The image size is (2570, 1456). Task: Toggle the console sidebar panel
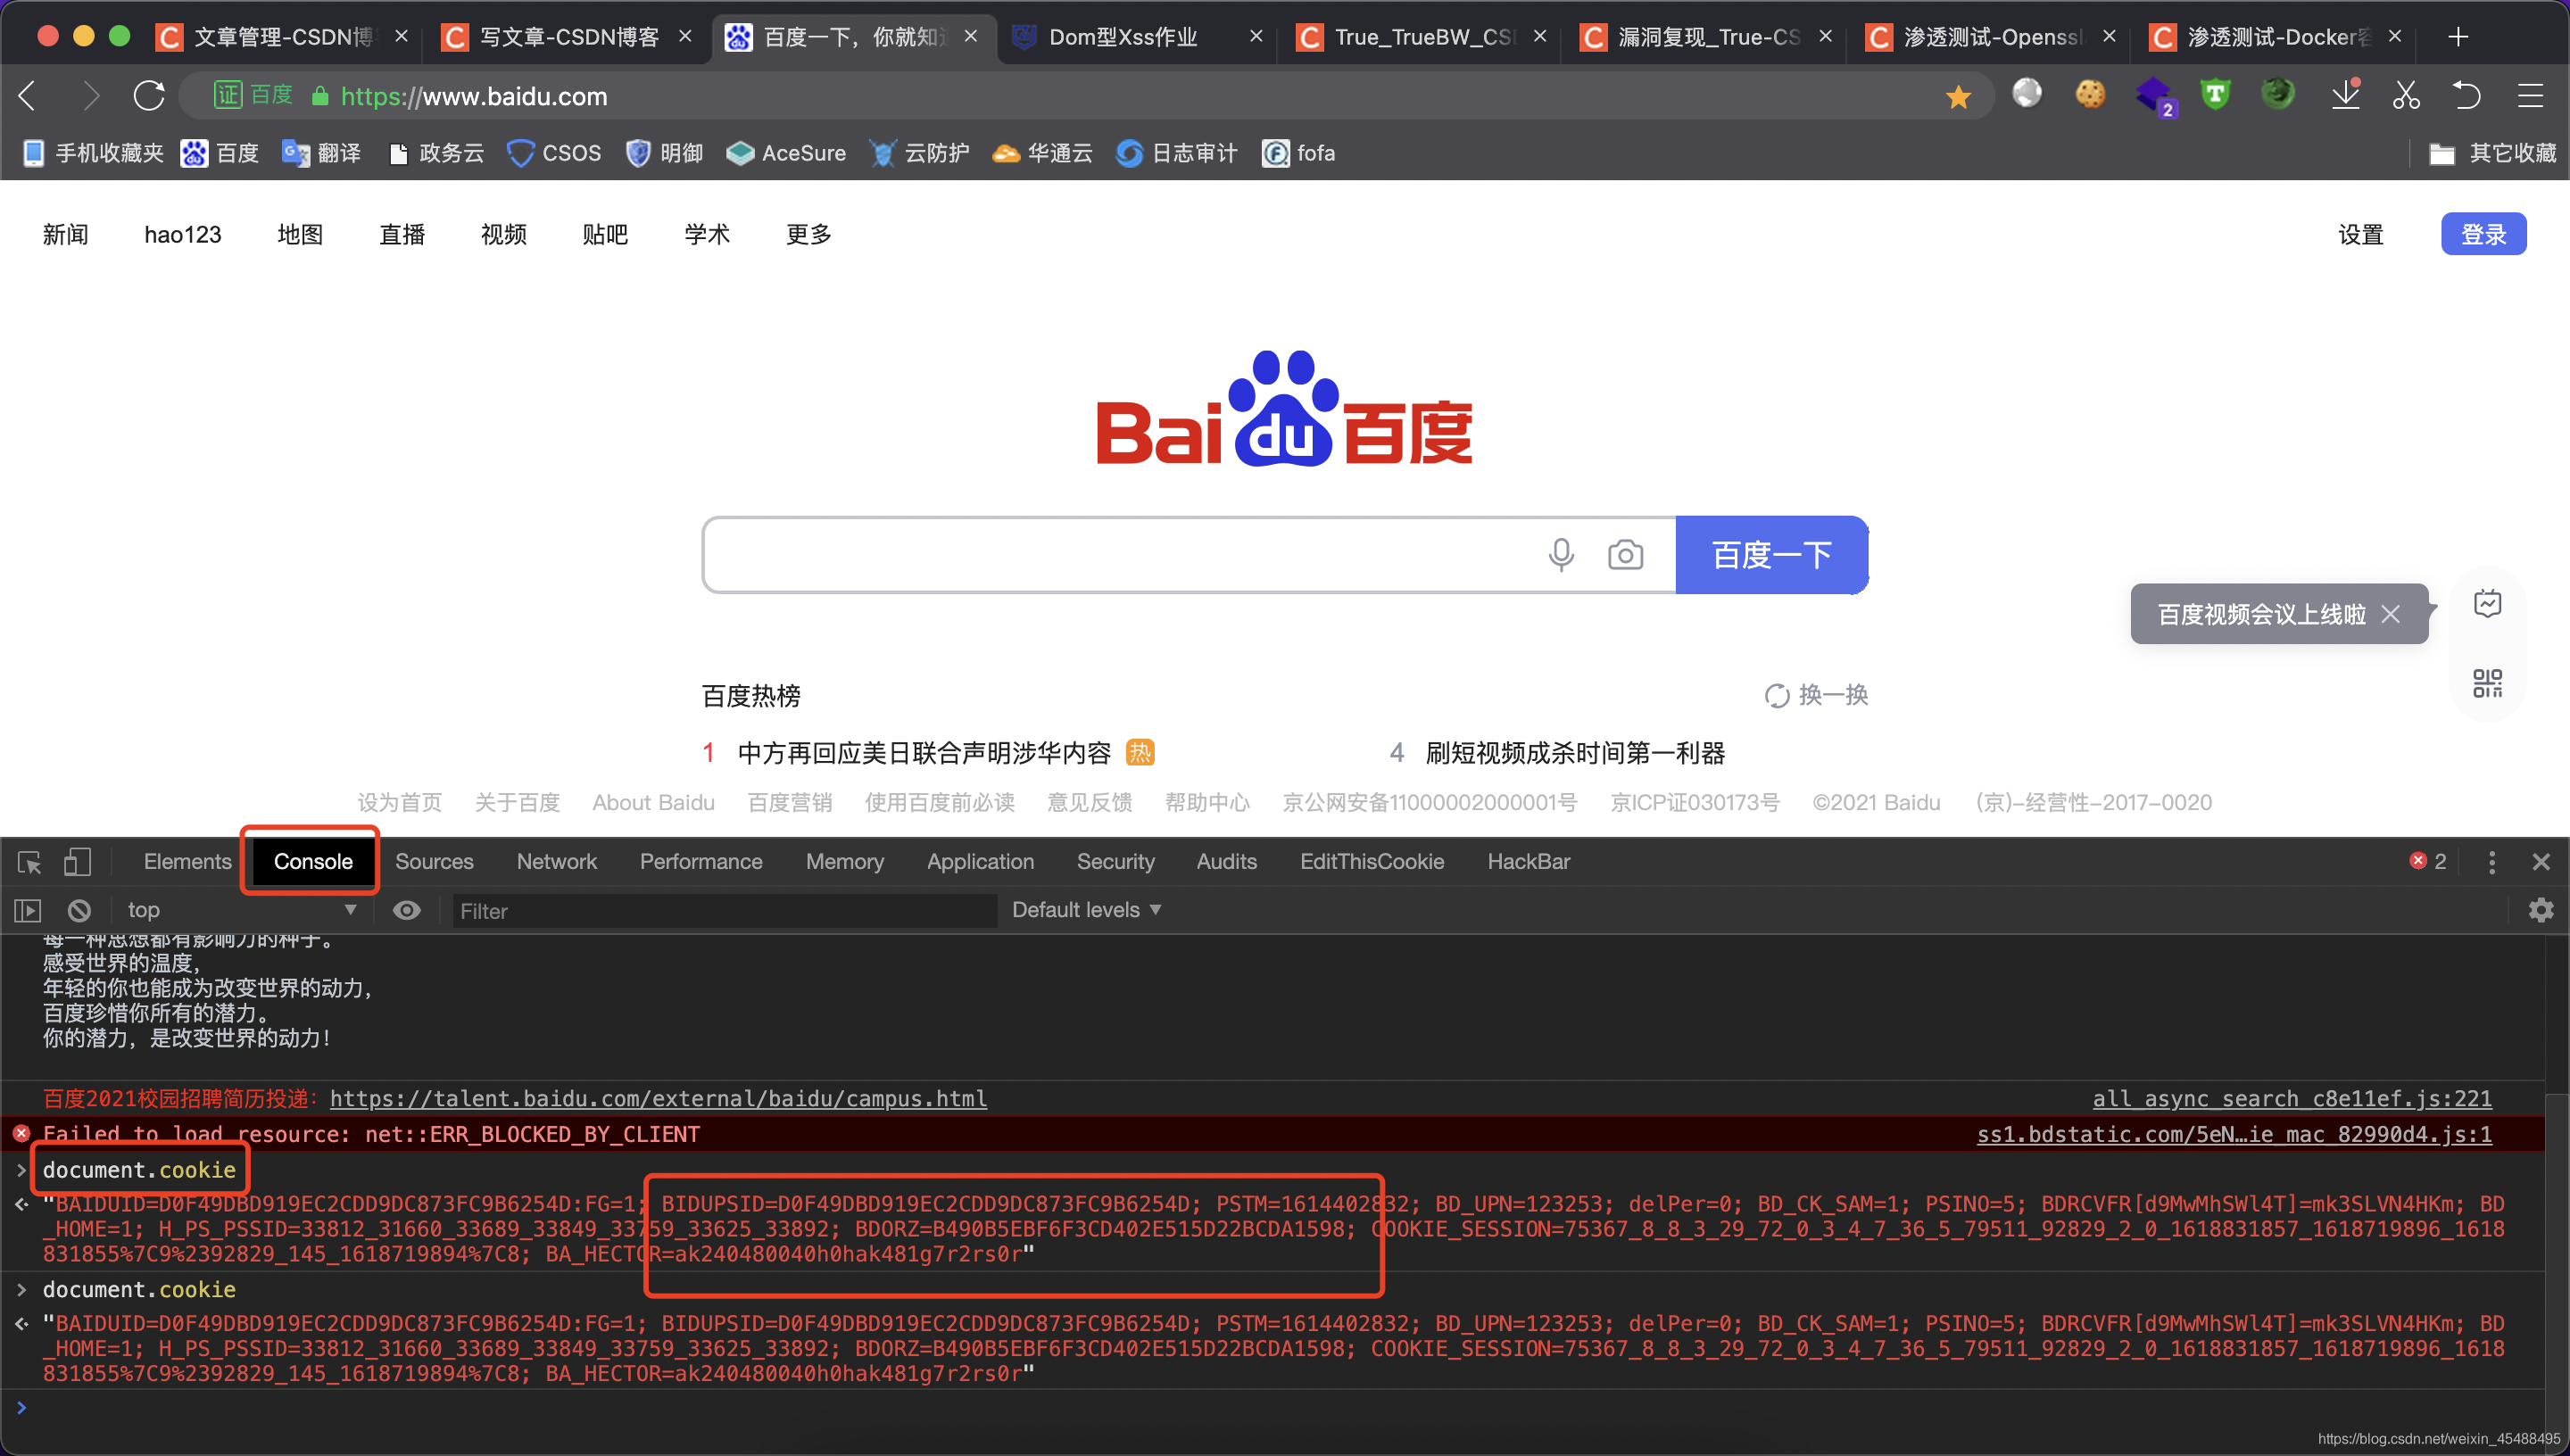tap(27, 910)
